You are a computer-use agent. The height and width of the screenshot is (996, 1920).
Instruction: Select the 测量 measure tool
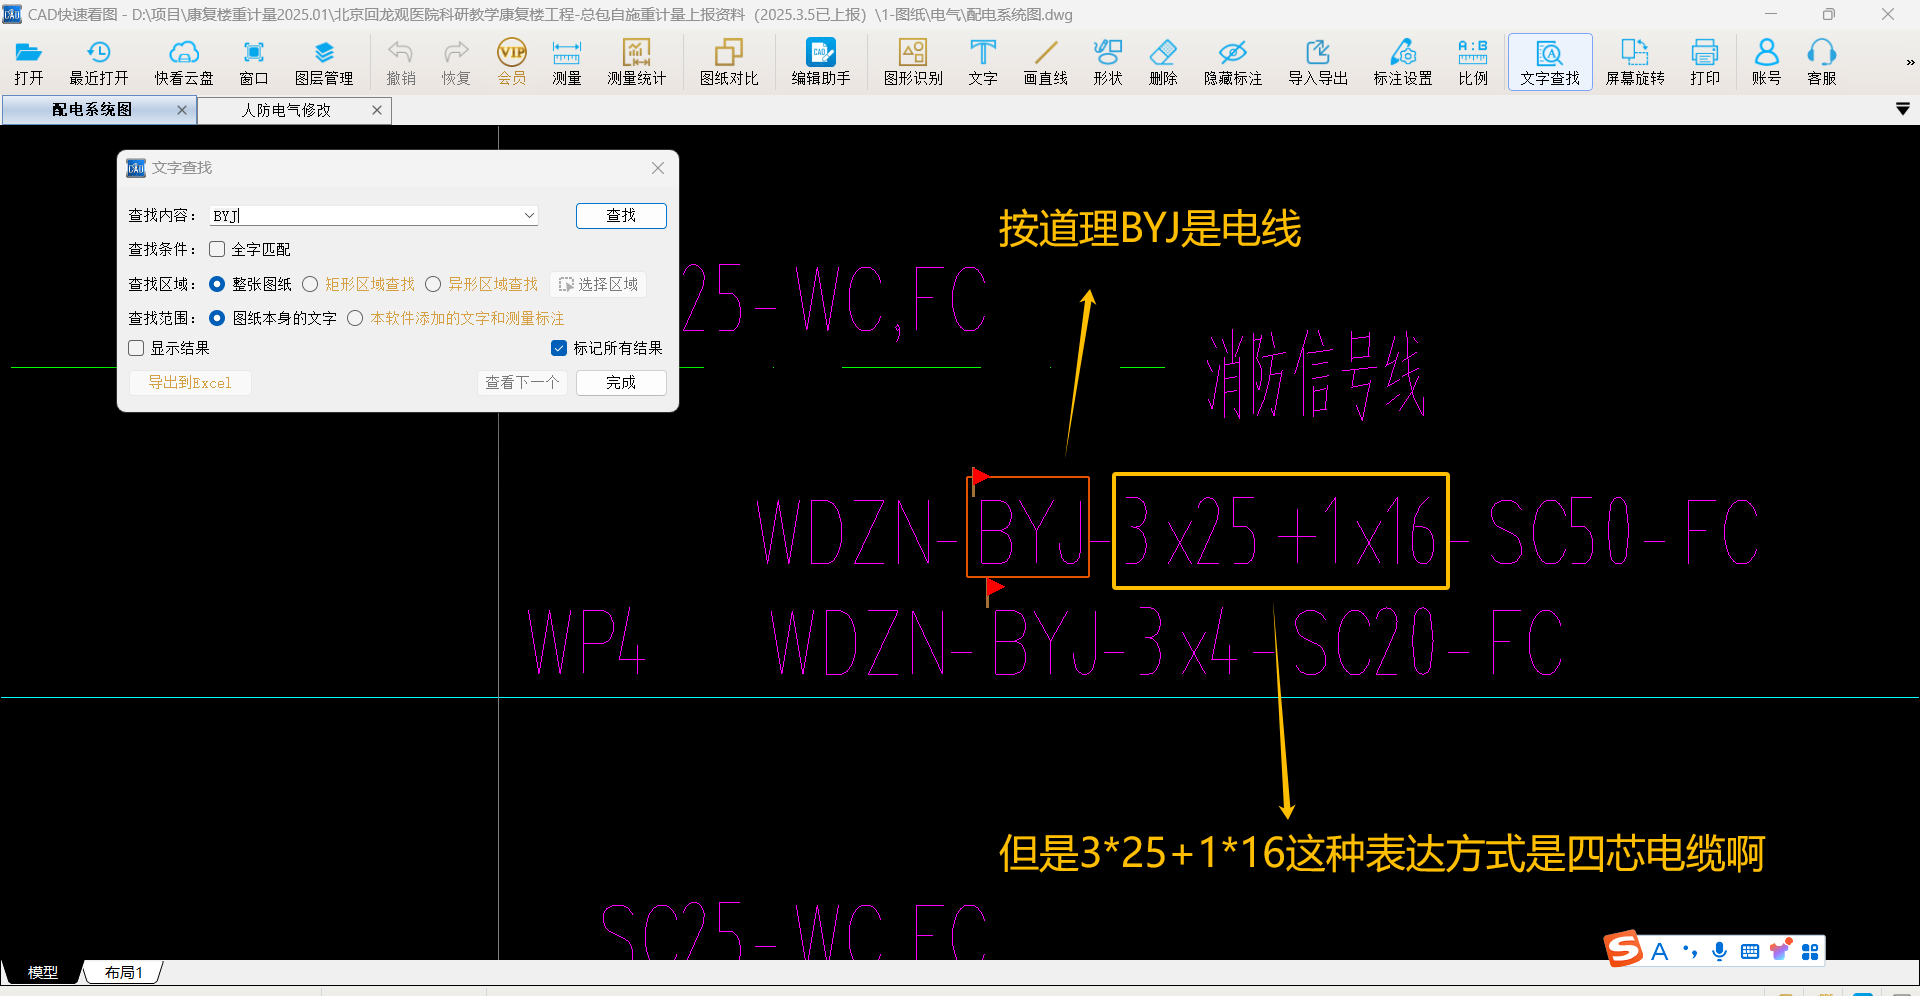coord(567,62)
